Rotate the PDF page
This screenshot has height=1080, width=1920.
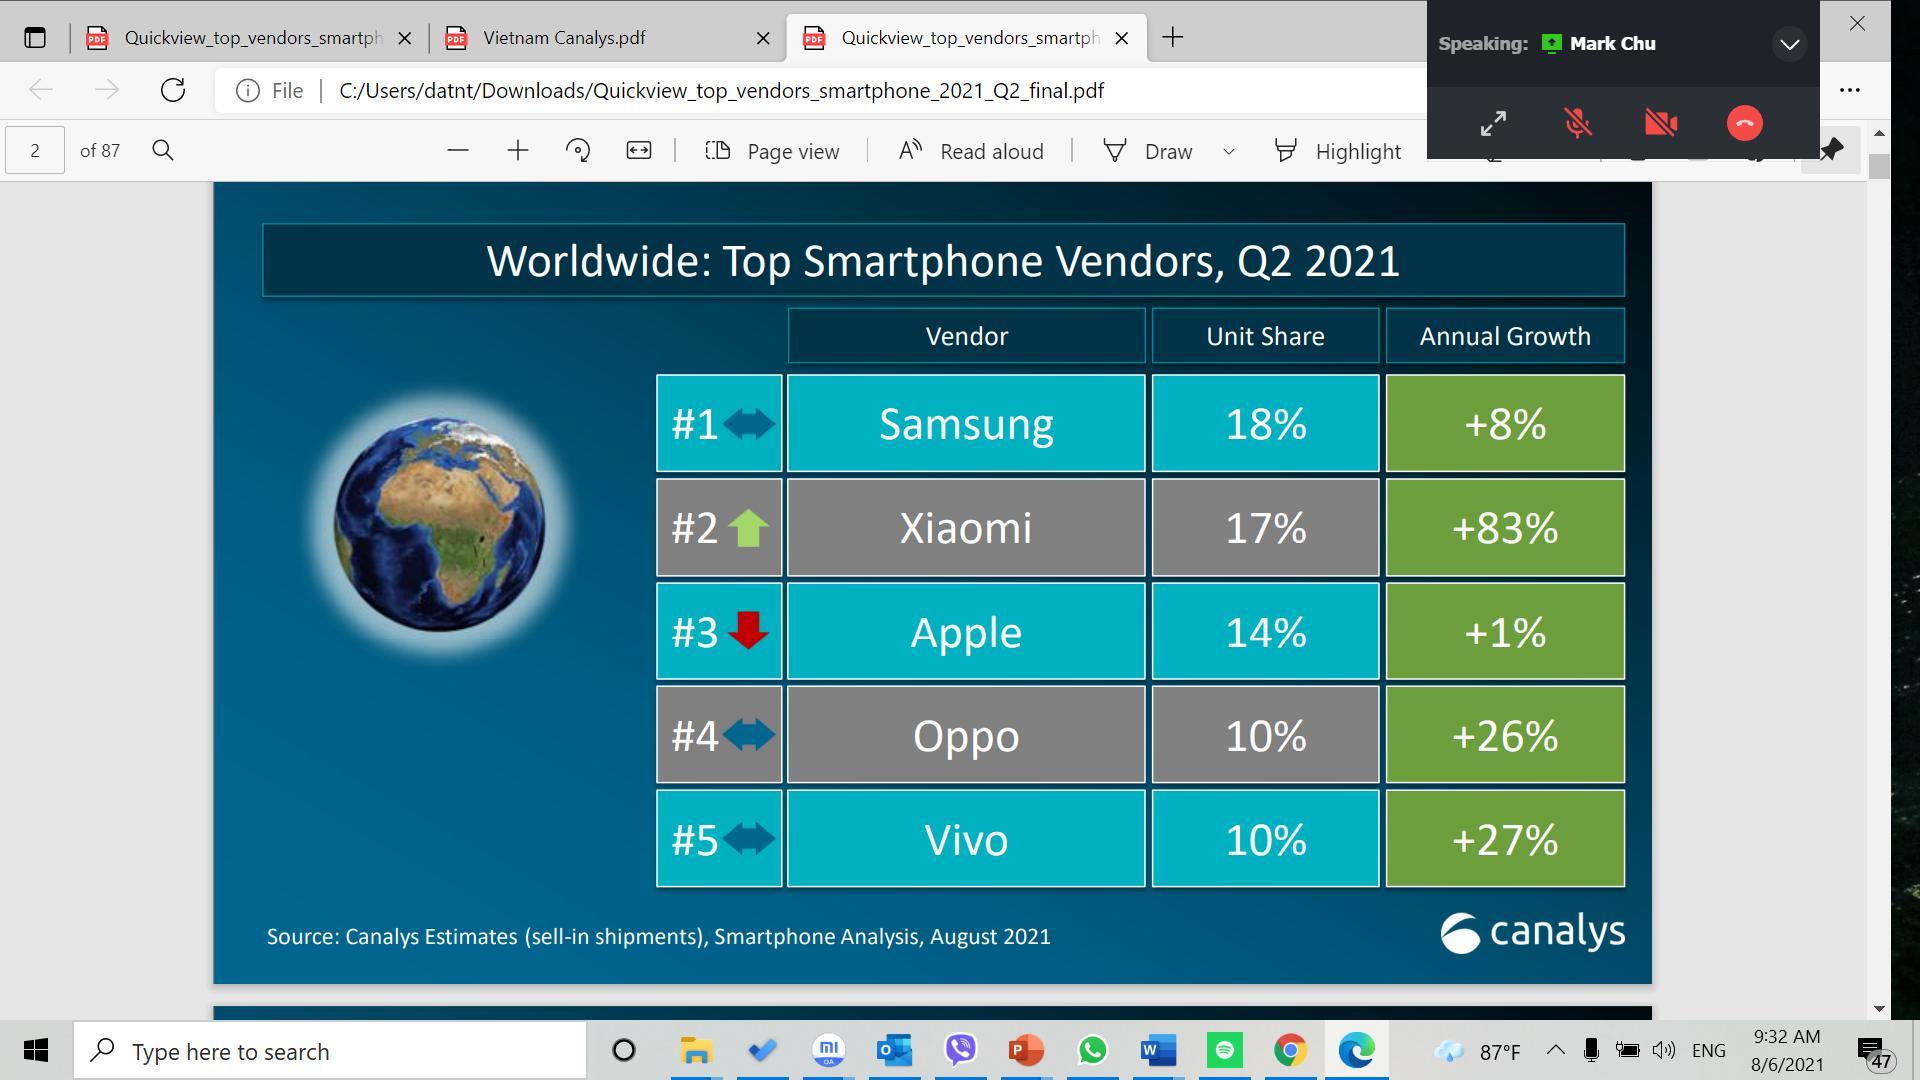coord(578,151)
